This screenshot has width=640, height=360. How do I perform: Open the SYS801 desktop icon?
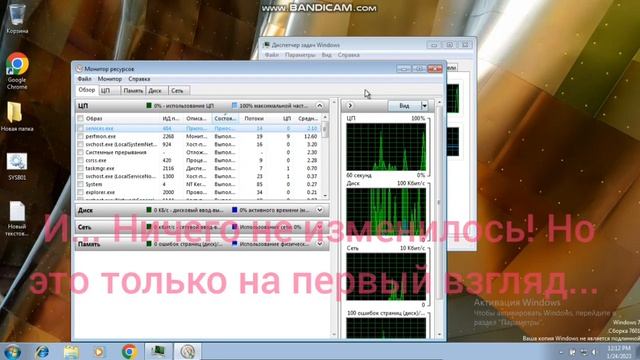point(17,167)
